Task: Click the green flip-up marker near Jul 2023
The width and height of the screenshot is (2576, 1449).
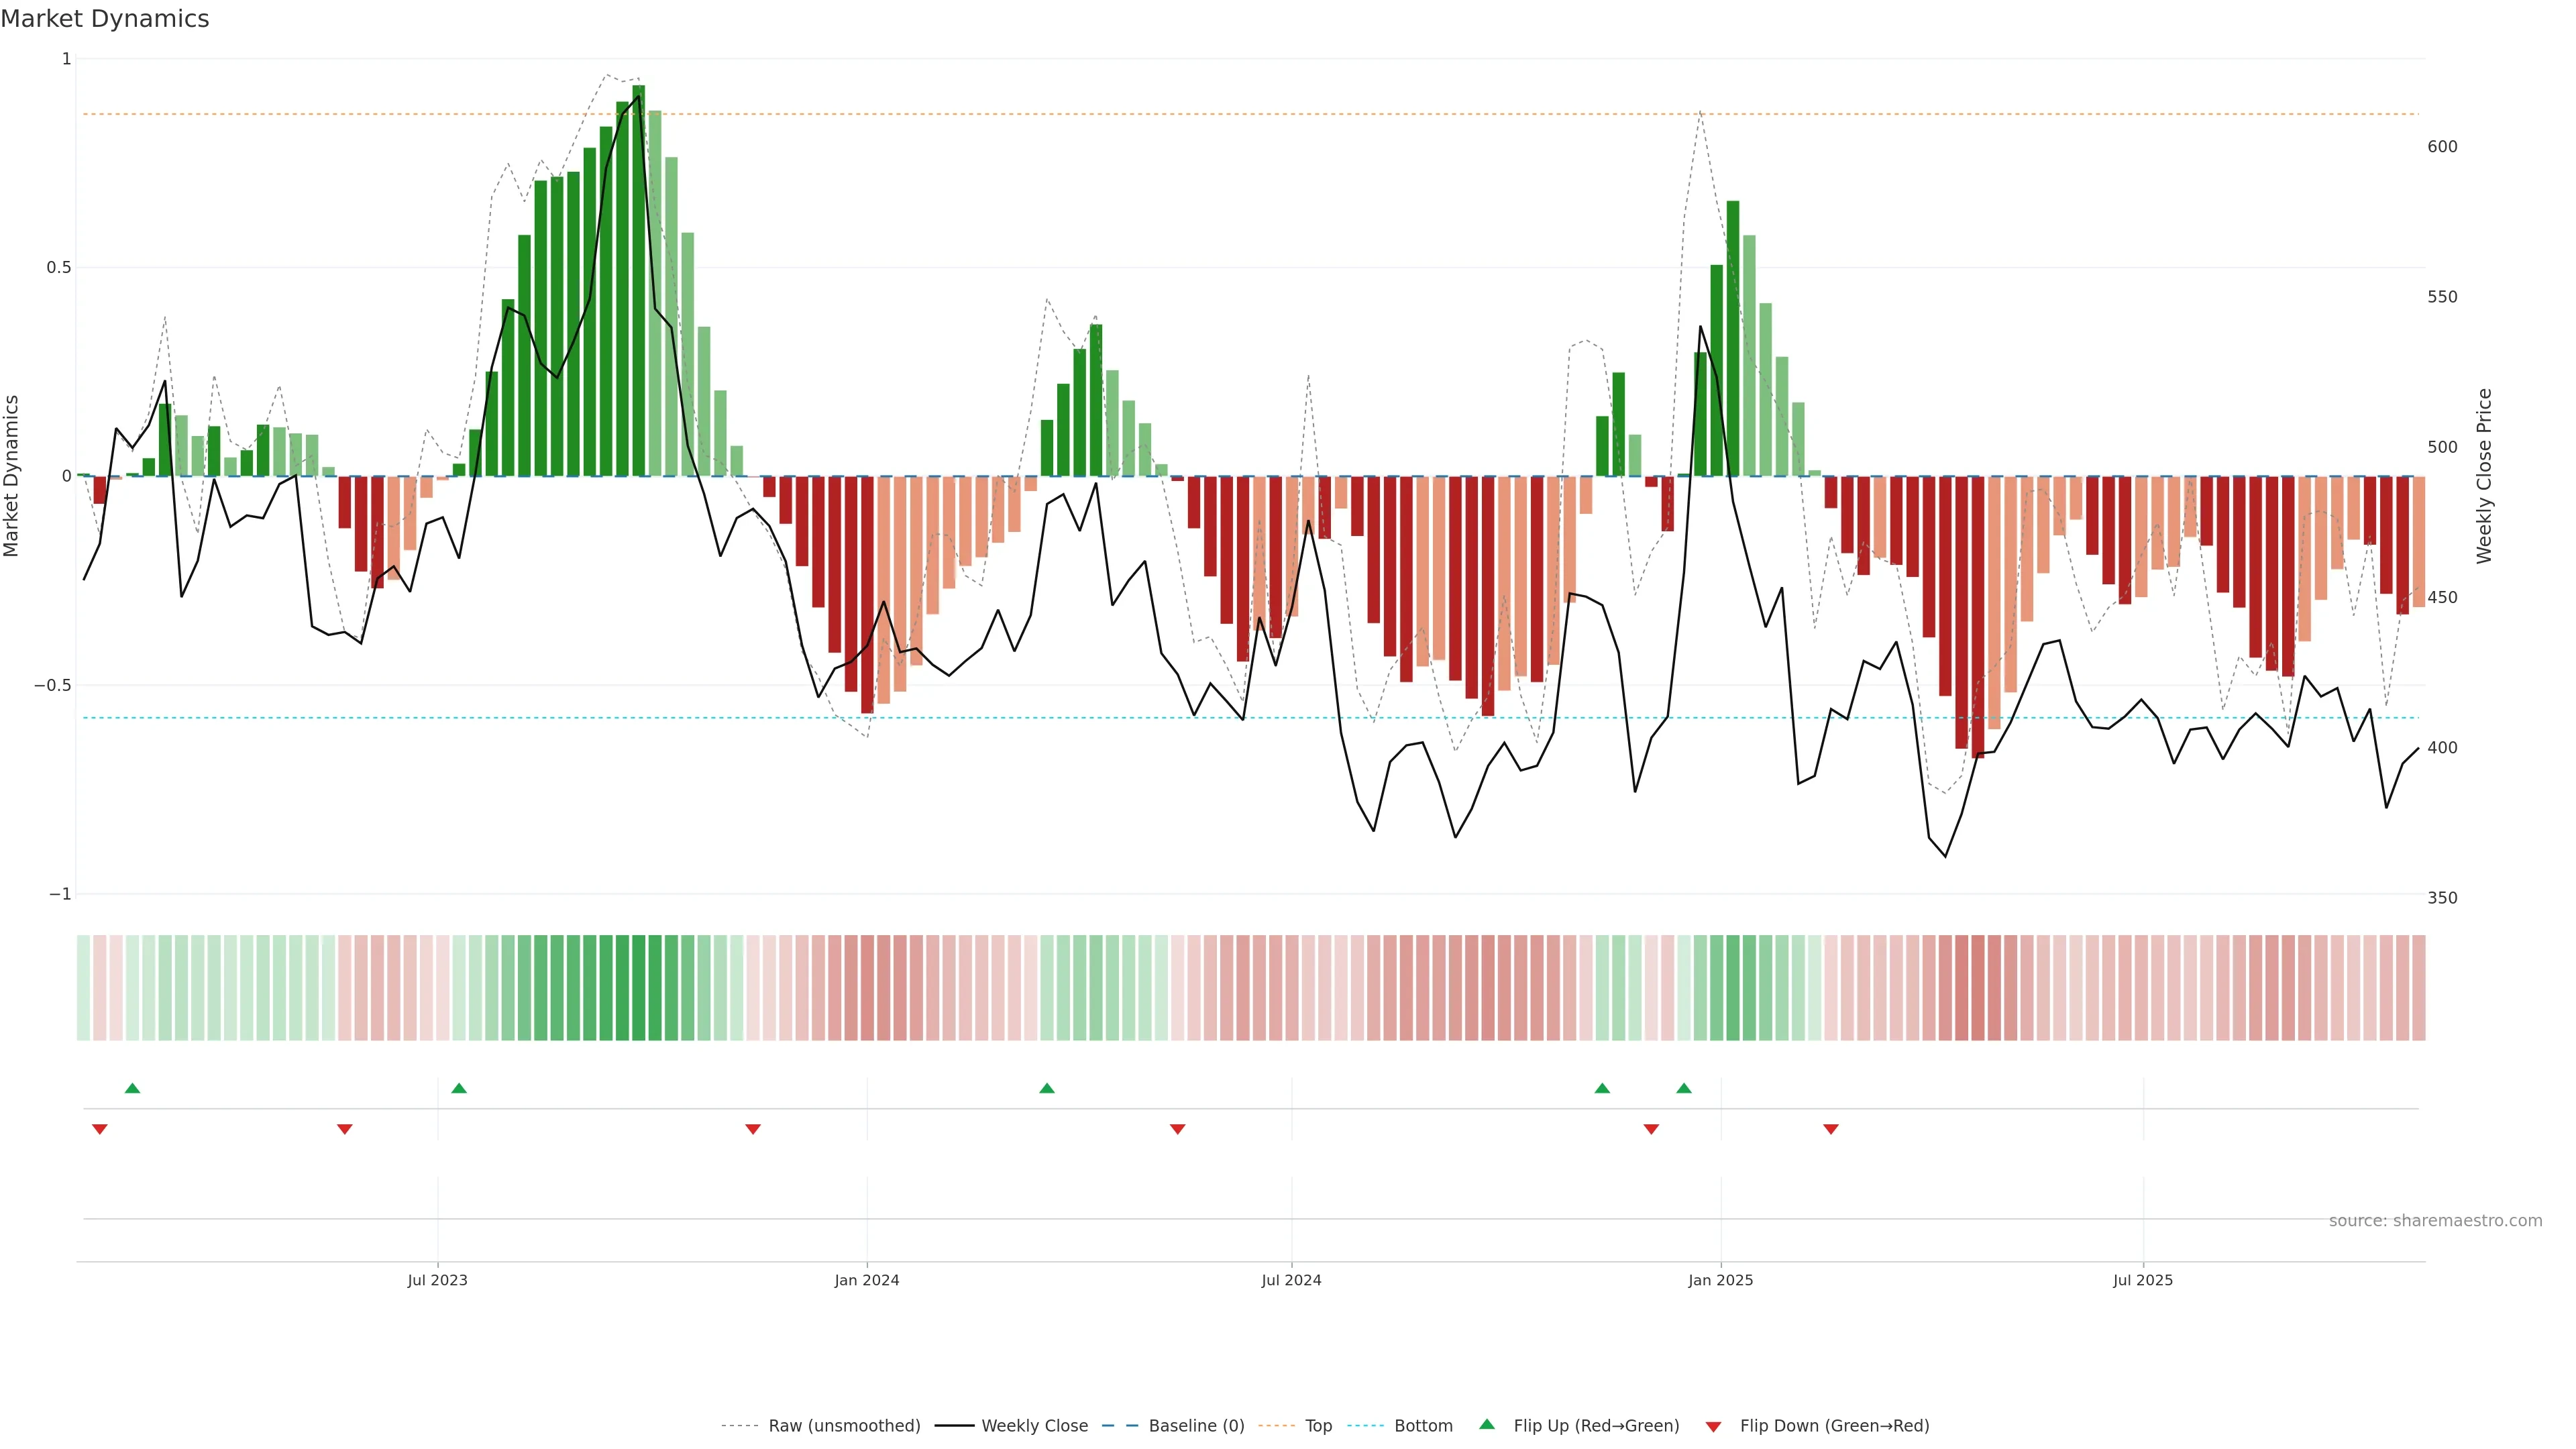Action: 459,1088
